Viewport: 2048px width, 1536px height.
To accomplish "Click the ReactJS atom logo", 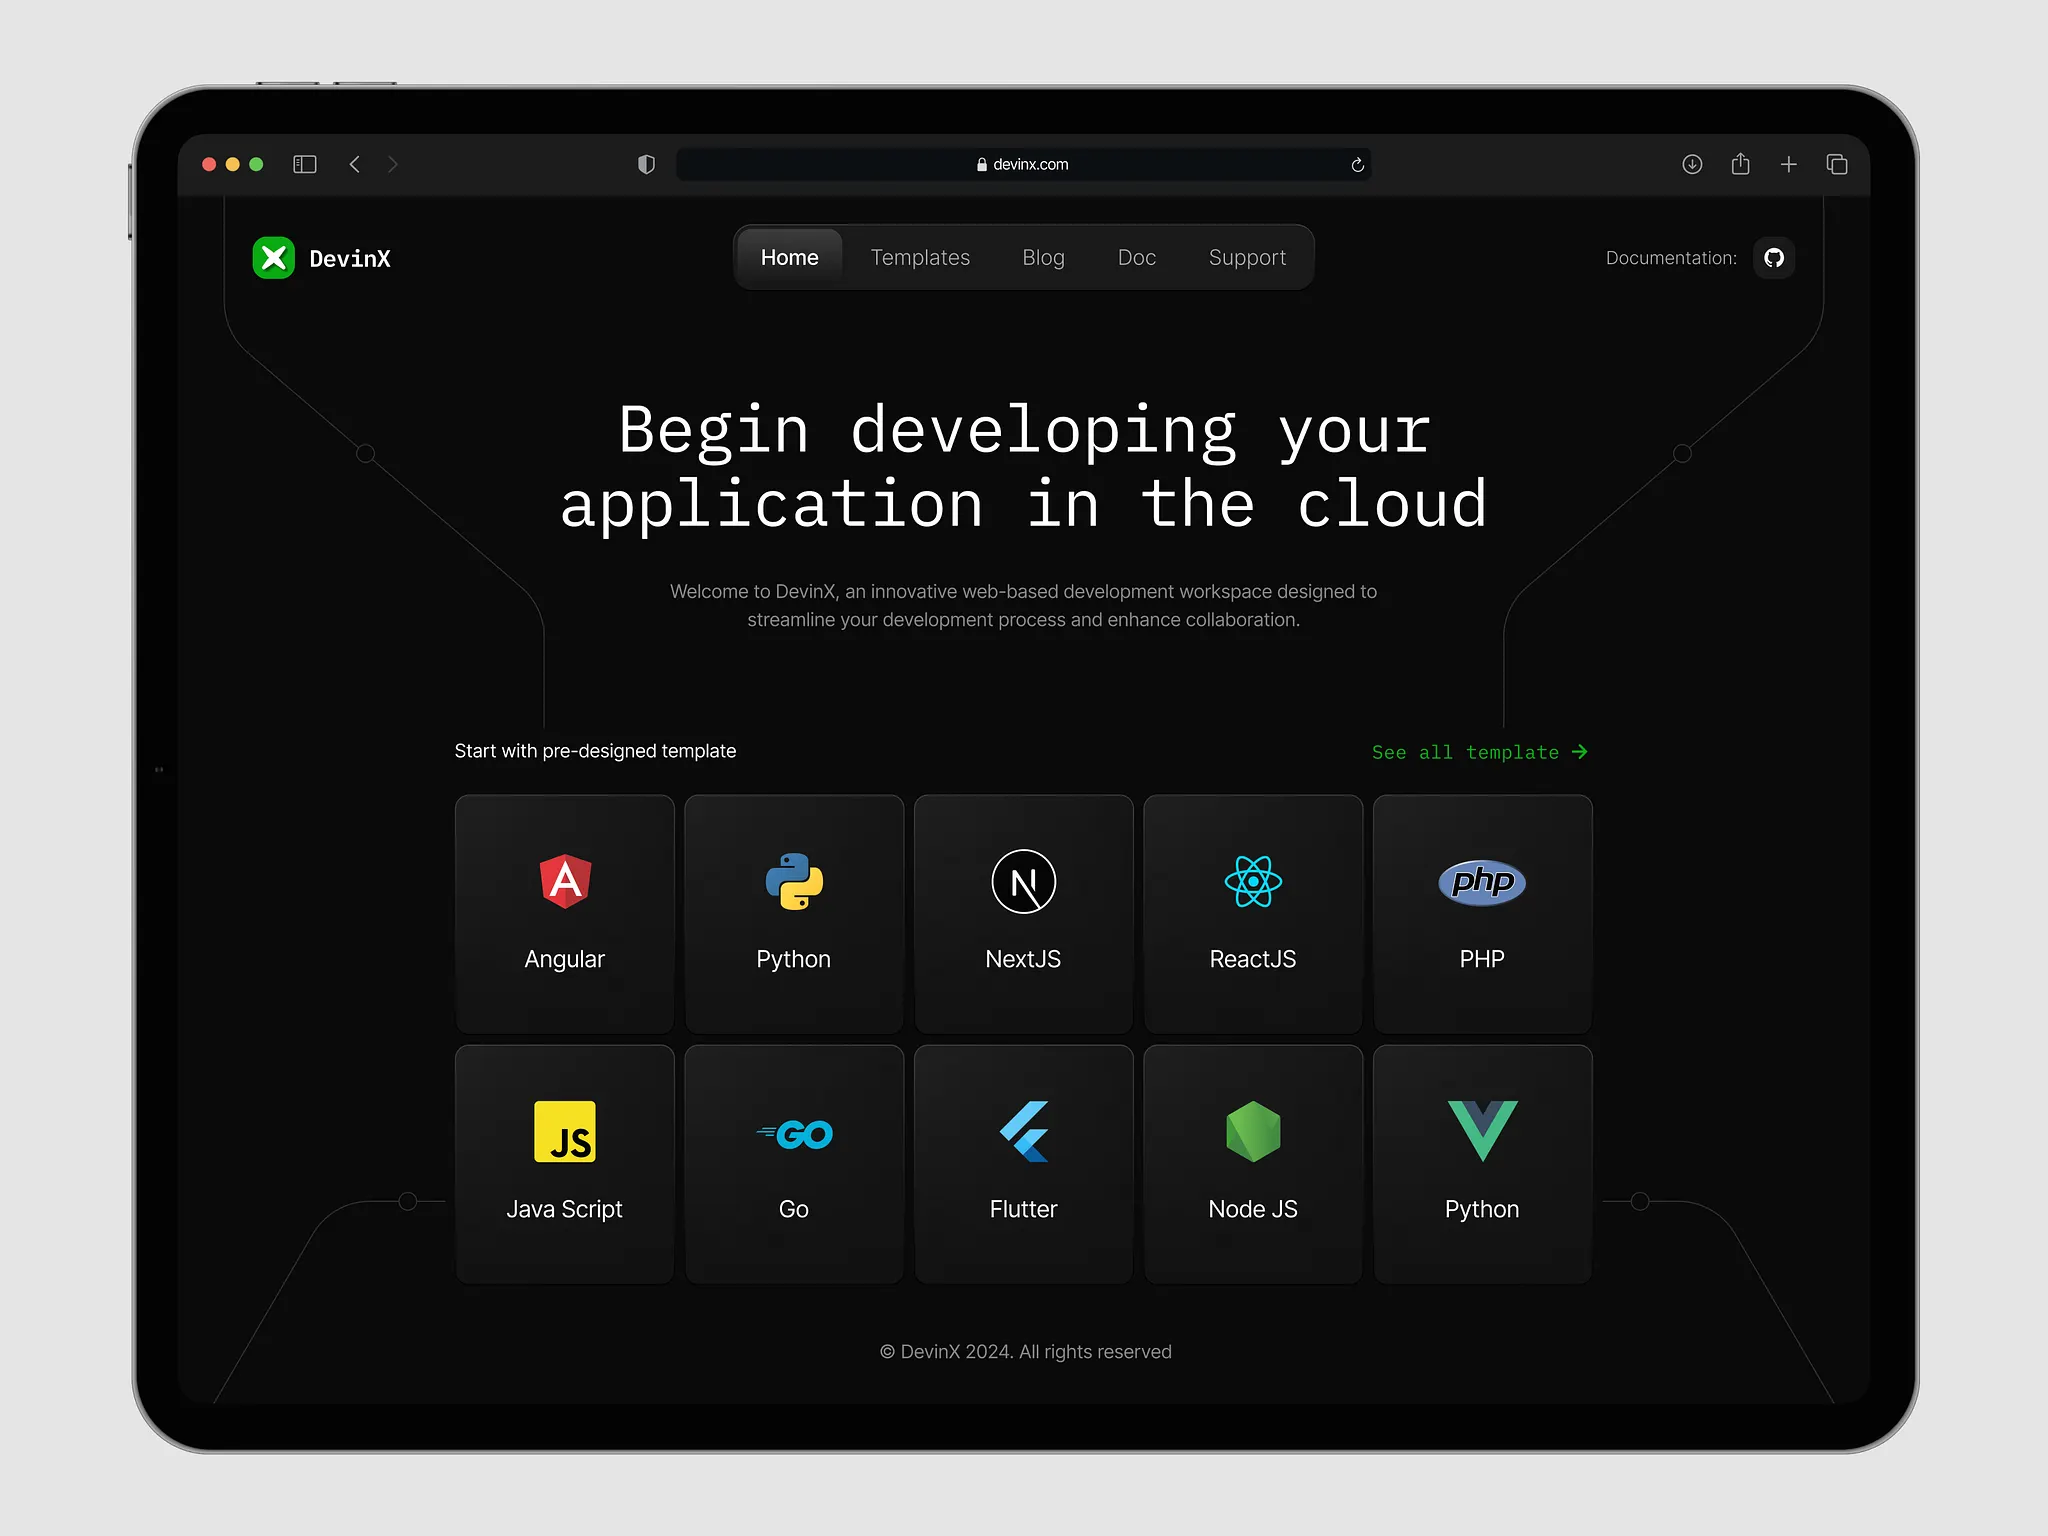I will (1253, 881).
